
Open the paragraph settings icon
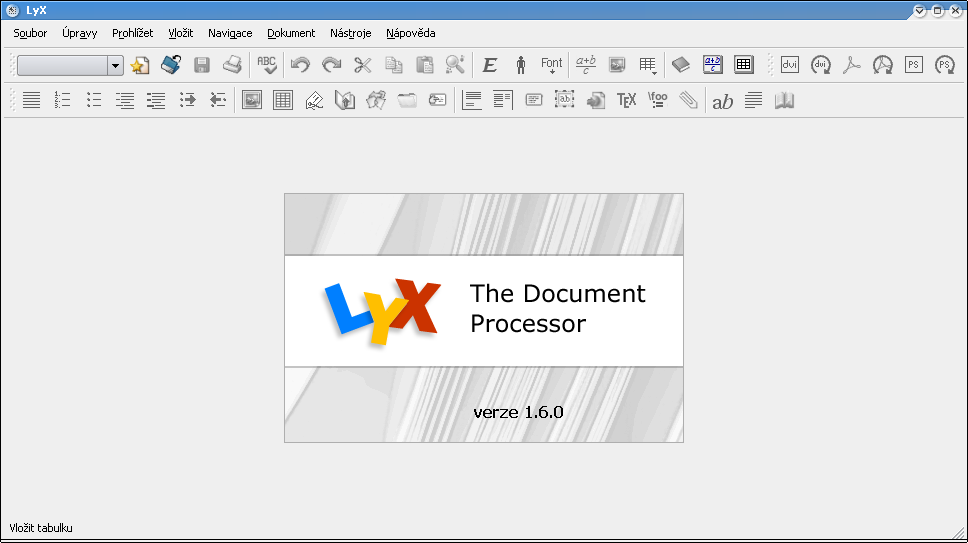coord(753,100)
